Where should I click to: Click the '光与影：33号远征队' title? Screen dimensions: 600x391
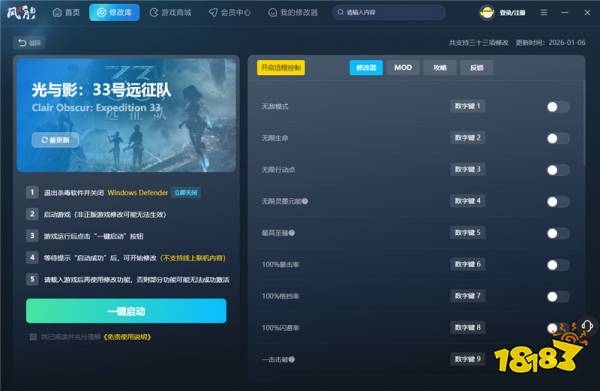point(101,90)
